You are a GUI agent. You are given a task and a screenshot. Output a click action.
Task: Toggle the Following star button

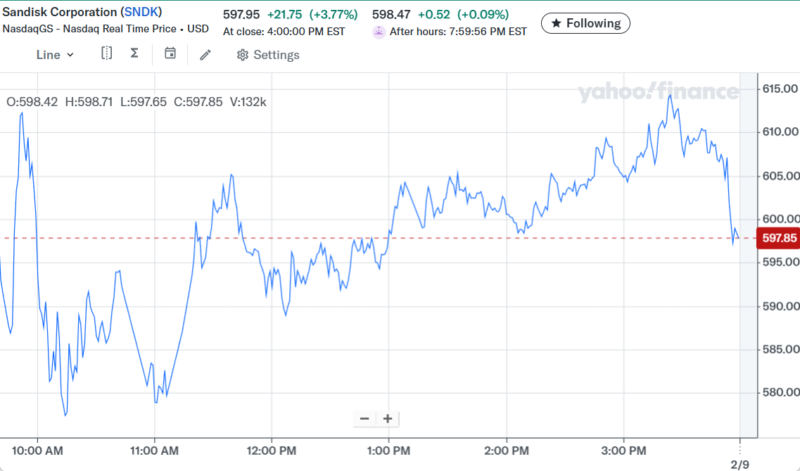click(x=586, y=22)
